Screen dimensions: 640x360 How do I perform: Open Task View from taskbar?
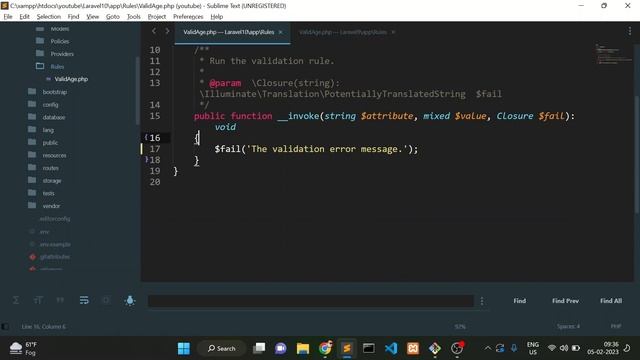pos(259,349)
